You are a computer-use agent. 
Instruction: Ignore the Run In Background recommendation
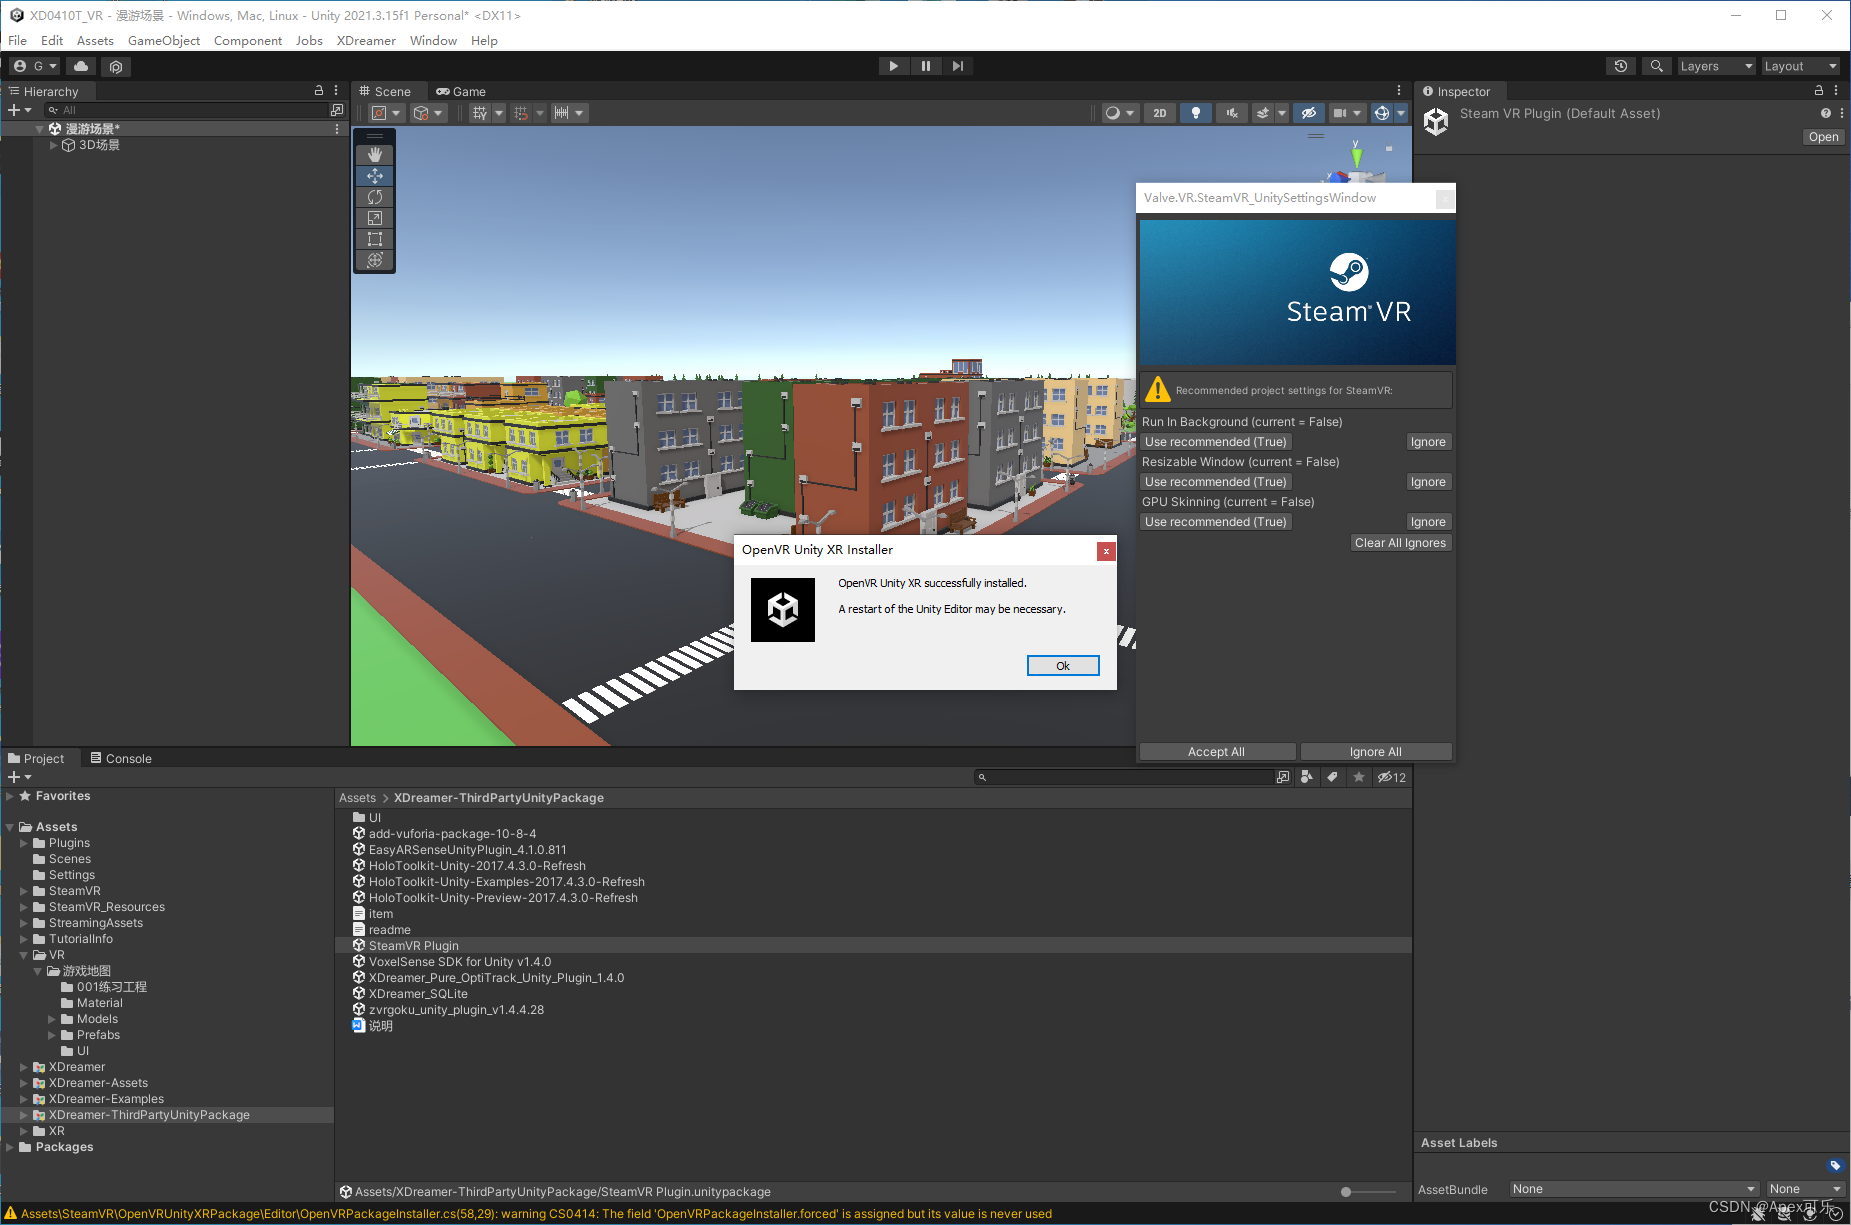(x=1428, y=442)
